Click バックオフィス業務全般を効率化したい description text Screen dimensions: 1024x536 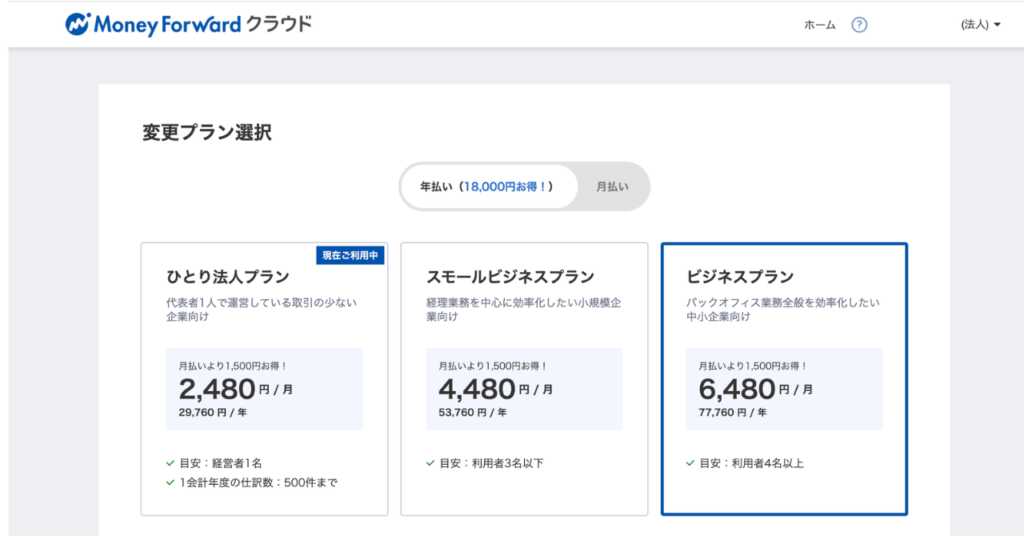click(782, 309)
